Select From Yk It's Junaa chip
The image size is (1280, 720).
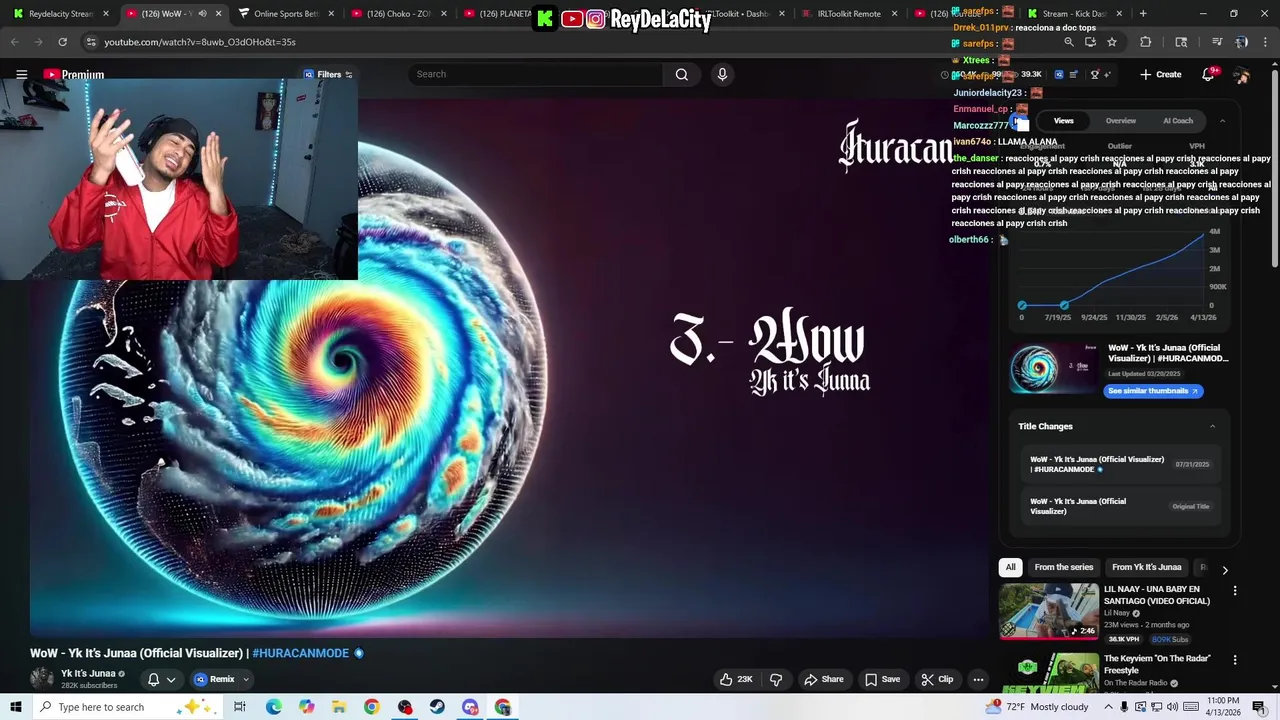tap(1146, 567)
